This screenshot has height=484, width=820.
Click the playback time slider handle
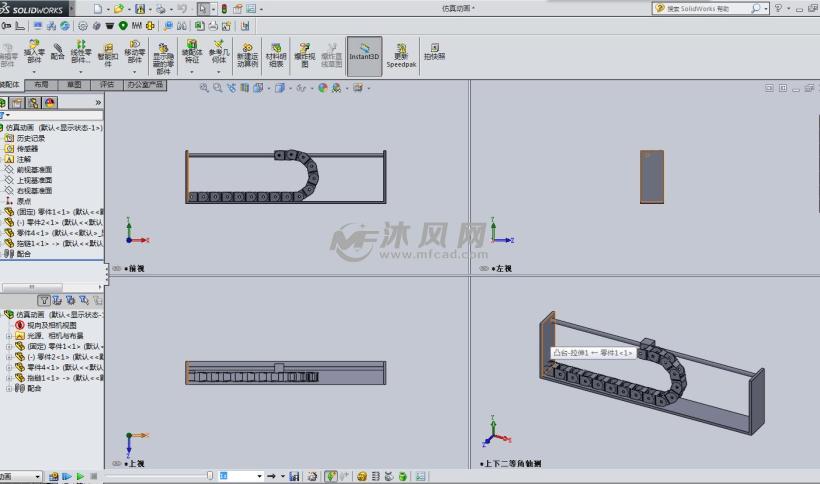pos(210,476)
